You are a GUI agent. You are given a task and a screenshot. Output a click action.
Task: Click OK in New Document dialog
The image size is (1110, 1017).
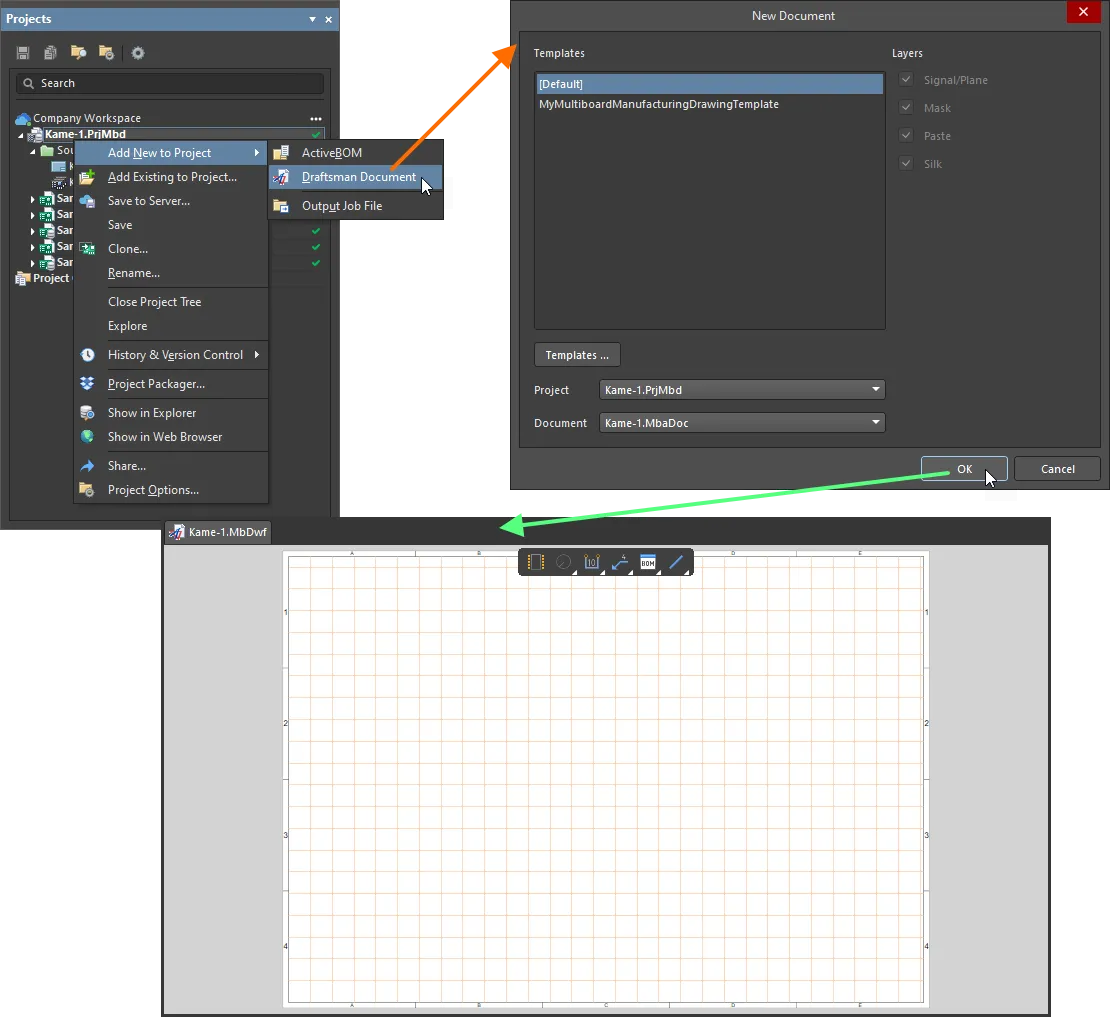(964, 469)
